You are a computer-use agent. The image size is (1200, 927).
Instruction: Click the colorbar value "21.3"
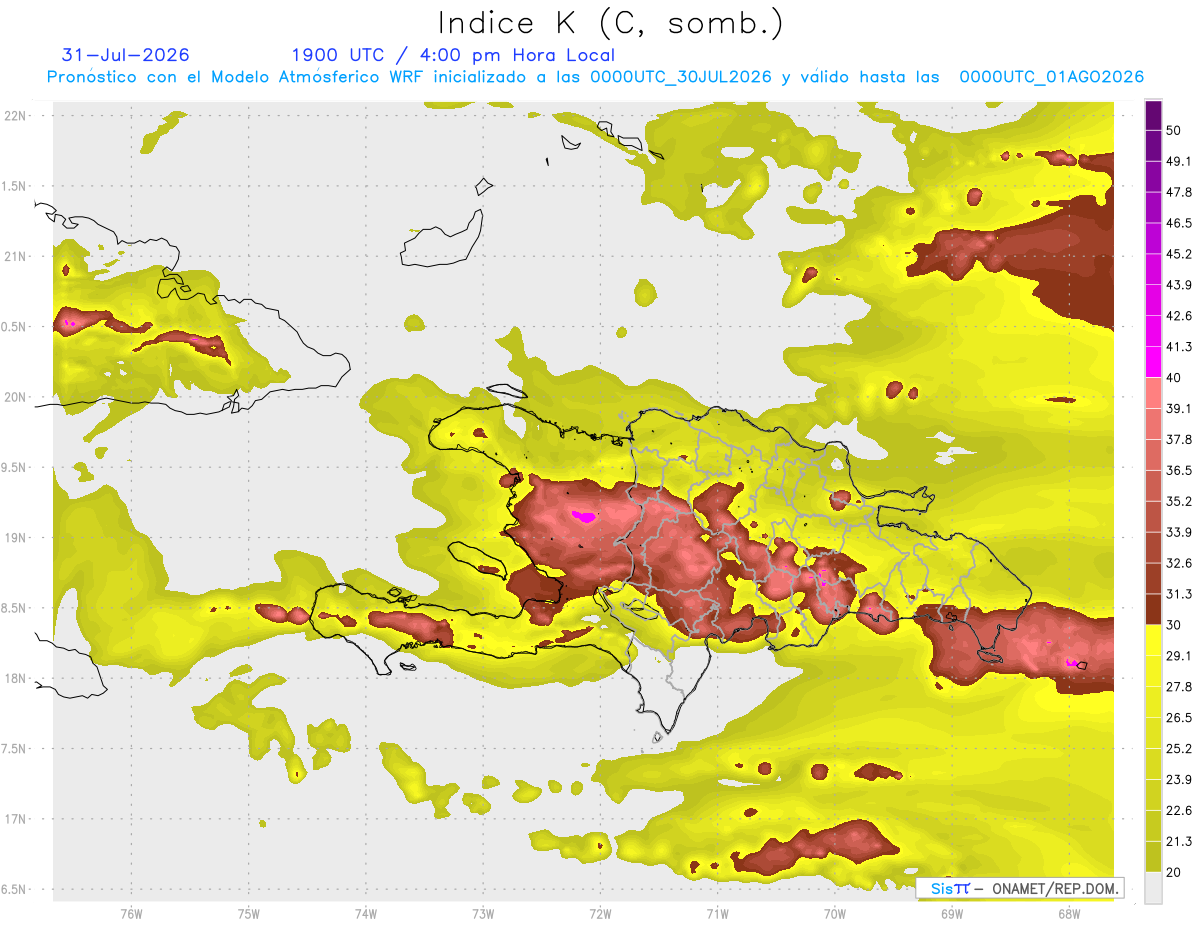point(1178,841)
